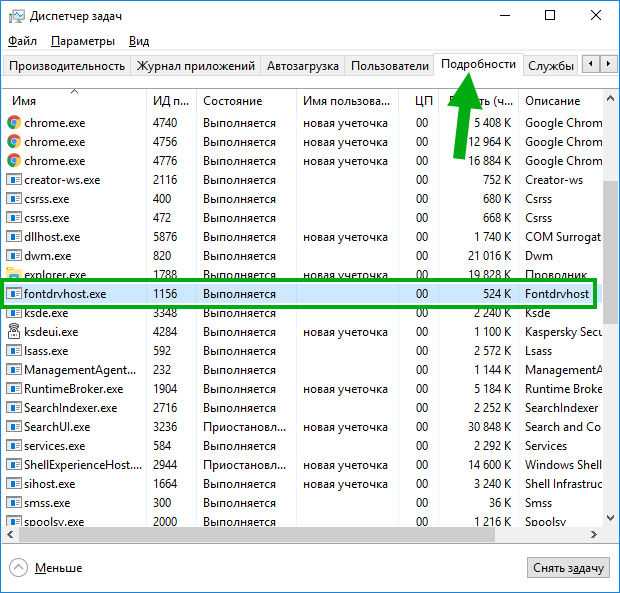Viewport: 620px width, 593px height.
Task: Click the Снять задачу button
Action: (568, 568)
